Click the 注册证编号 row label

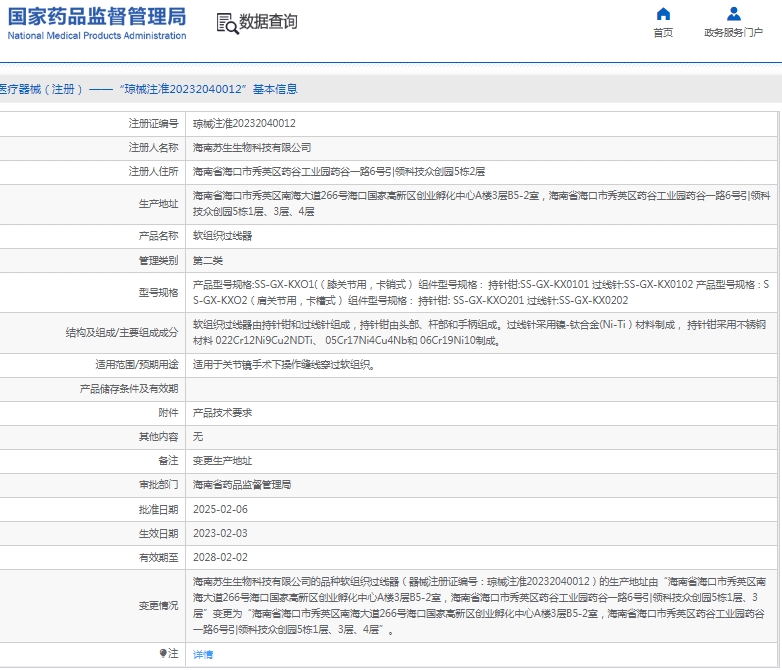(x=154, y=123)
